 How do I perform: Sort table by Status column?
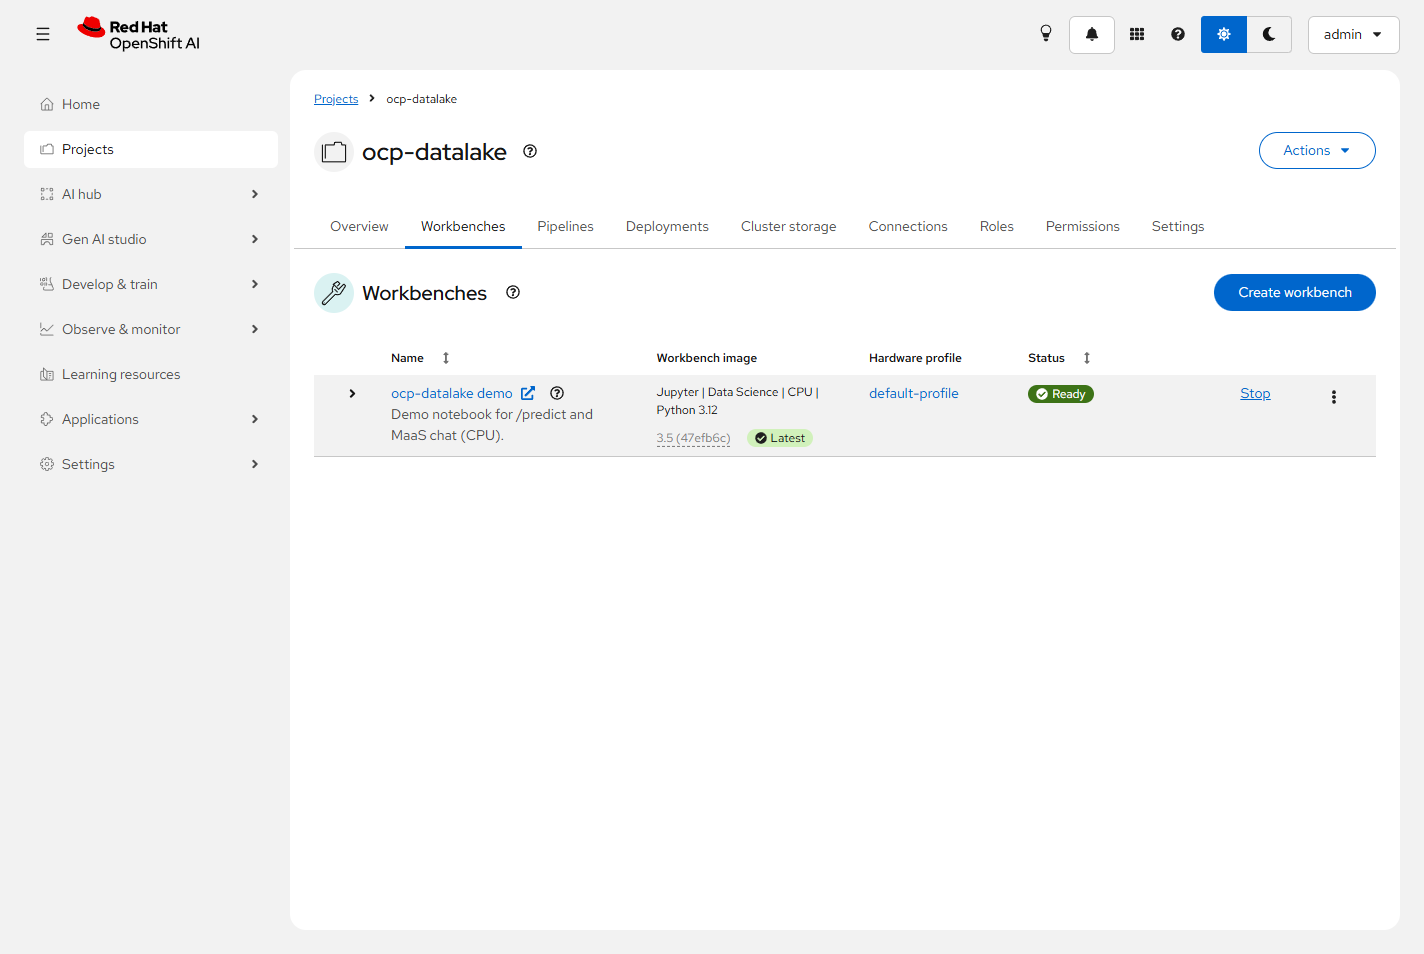[x=1060, y=358]
